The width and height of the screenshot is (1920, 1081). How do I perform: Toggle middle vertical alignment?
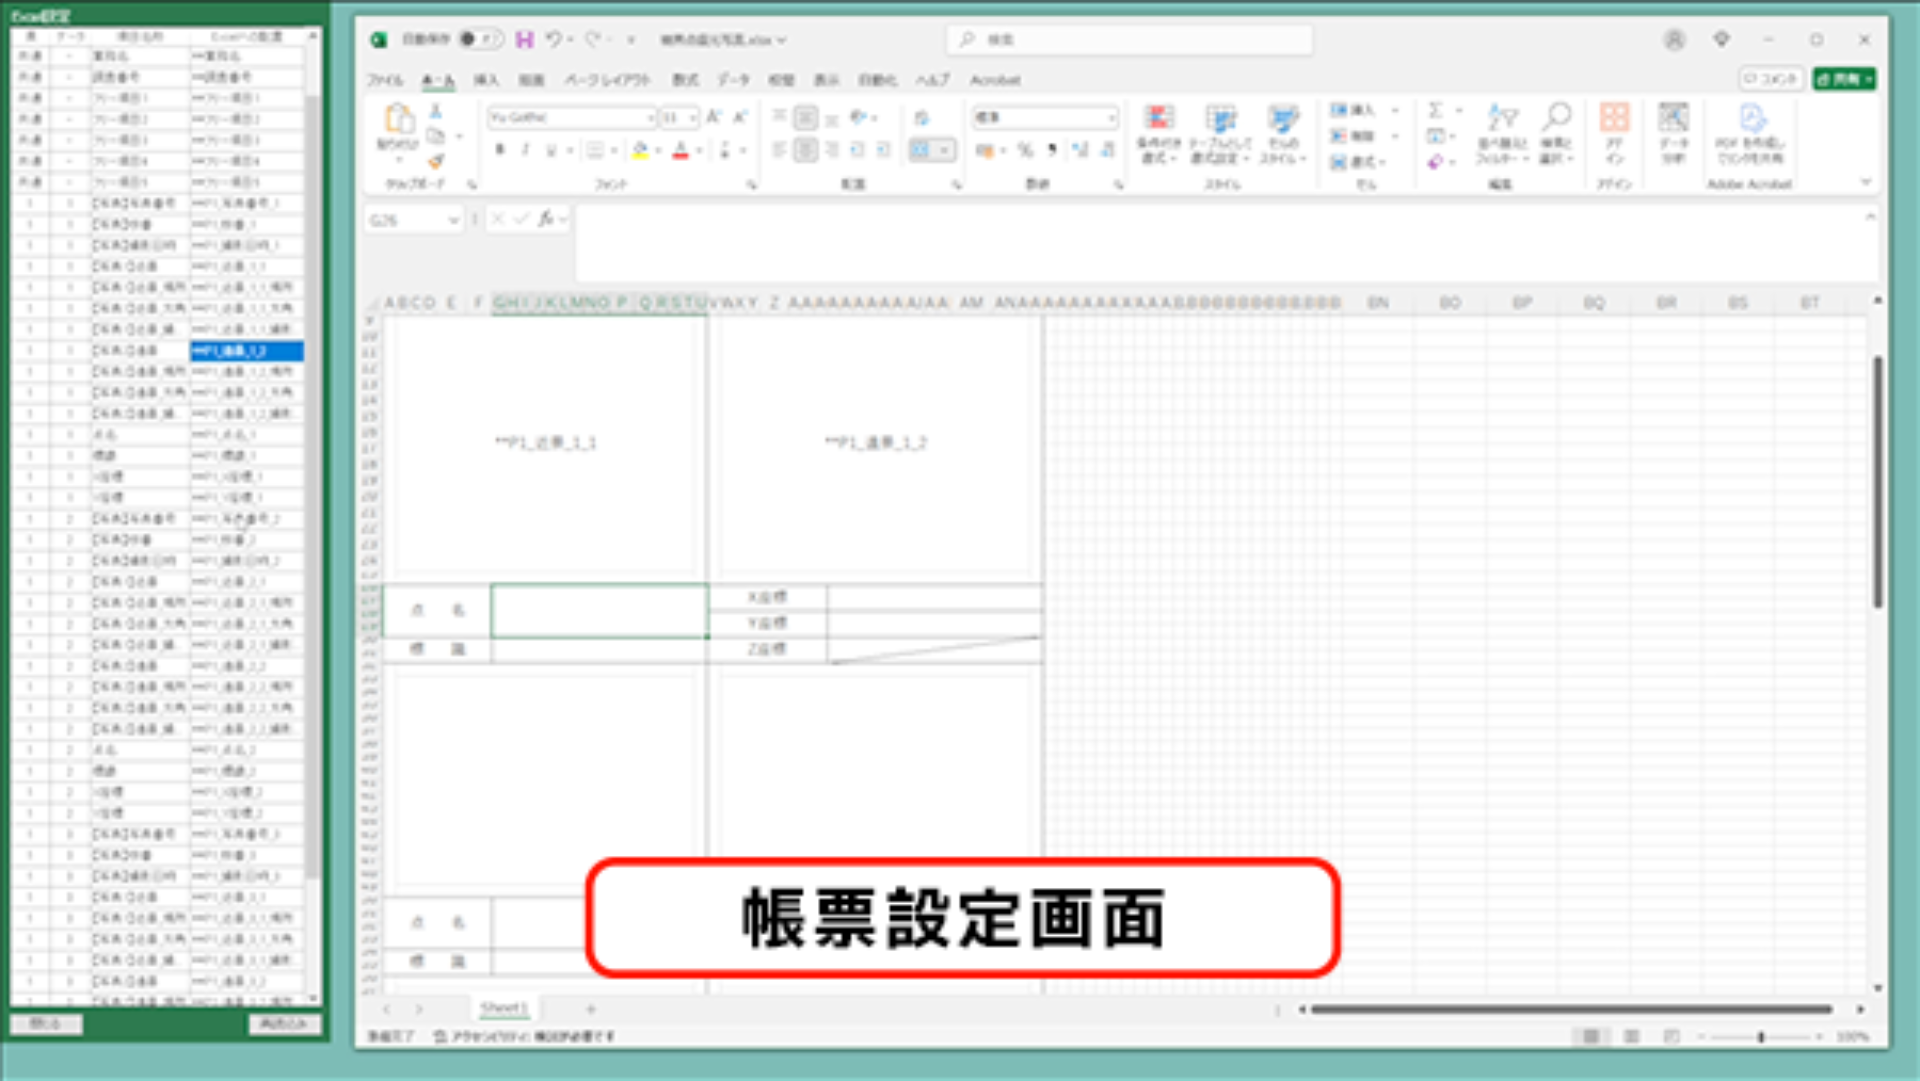tap(806, 118)
